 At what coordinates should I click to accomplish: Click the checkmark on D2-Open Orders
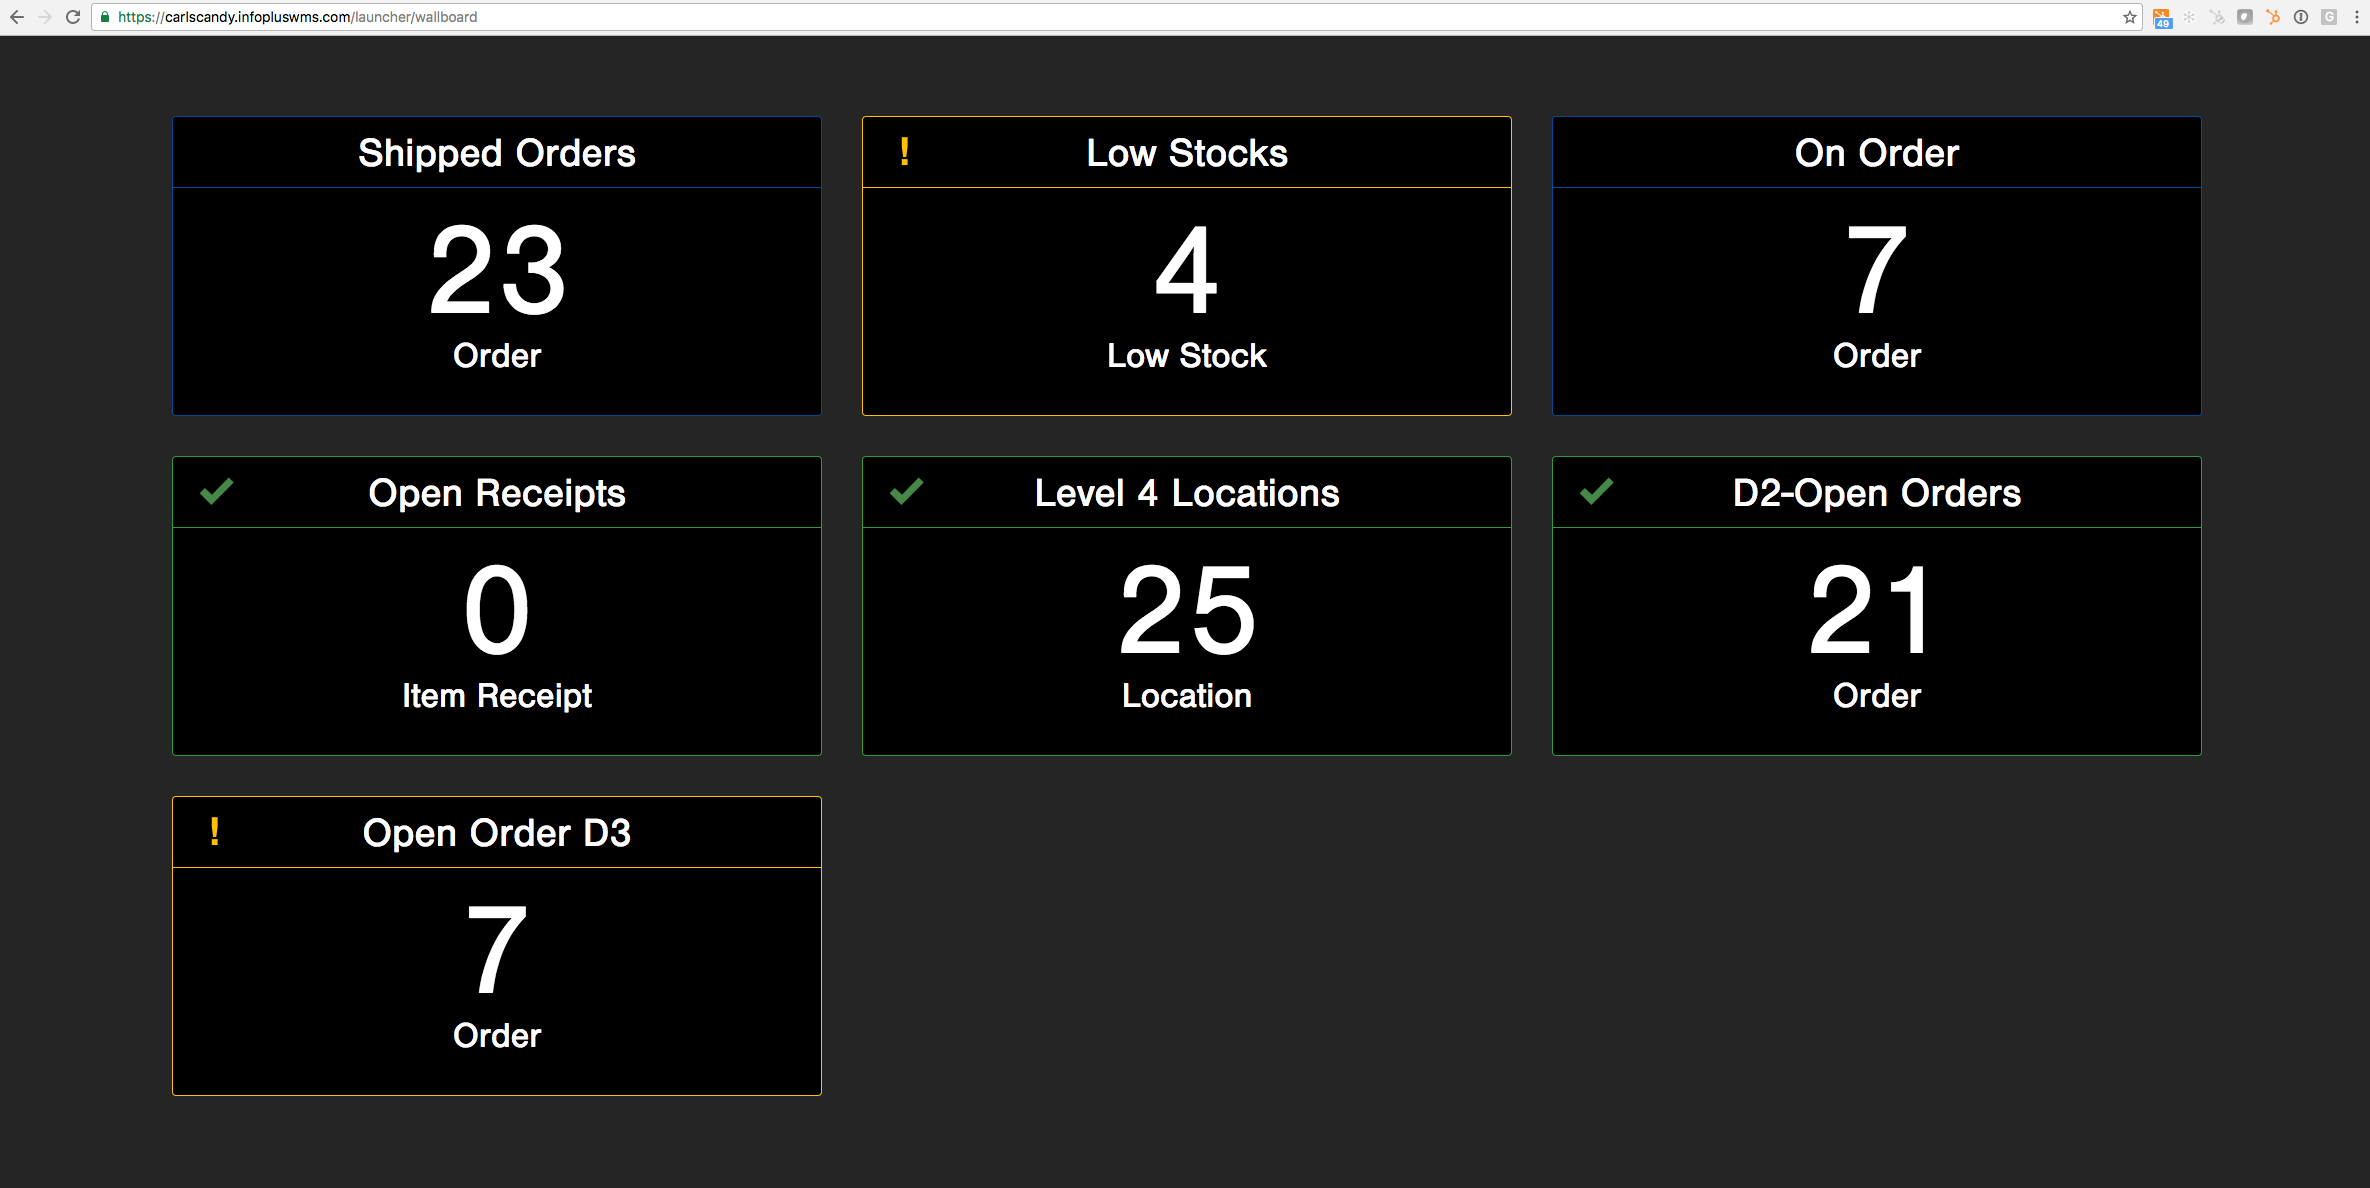coord(1596,492)
